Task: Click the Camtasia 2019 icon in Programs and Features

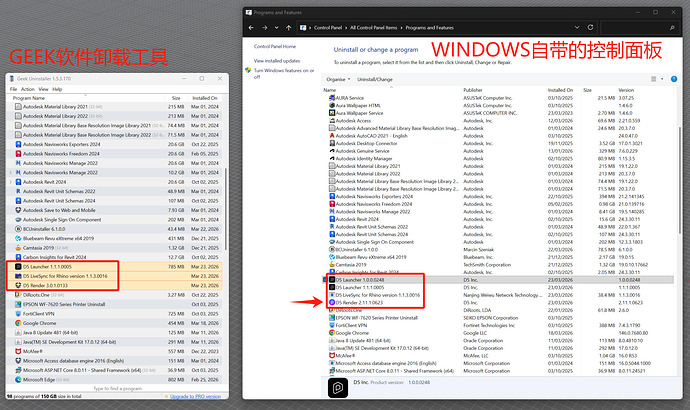Action: coord(332,264)
